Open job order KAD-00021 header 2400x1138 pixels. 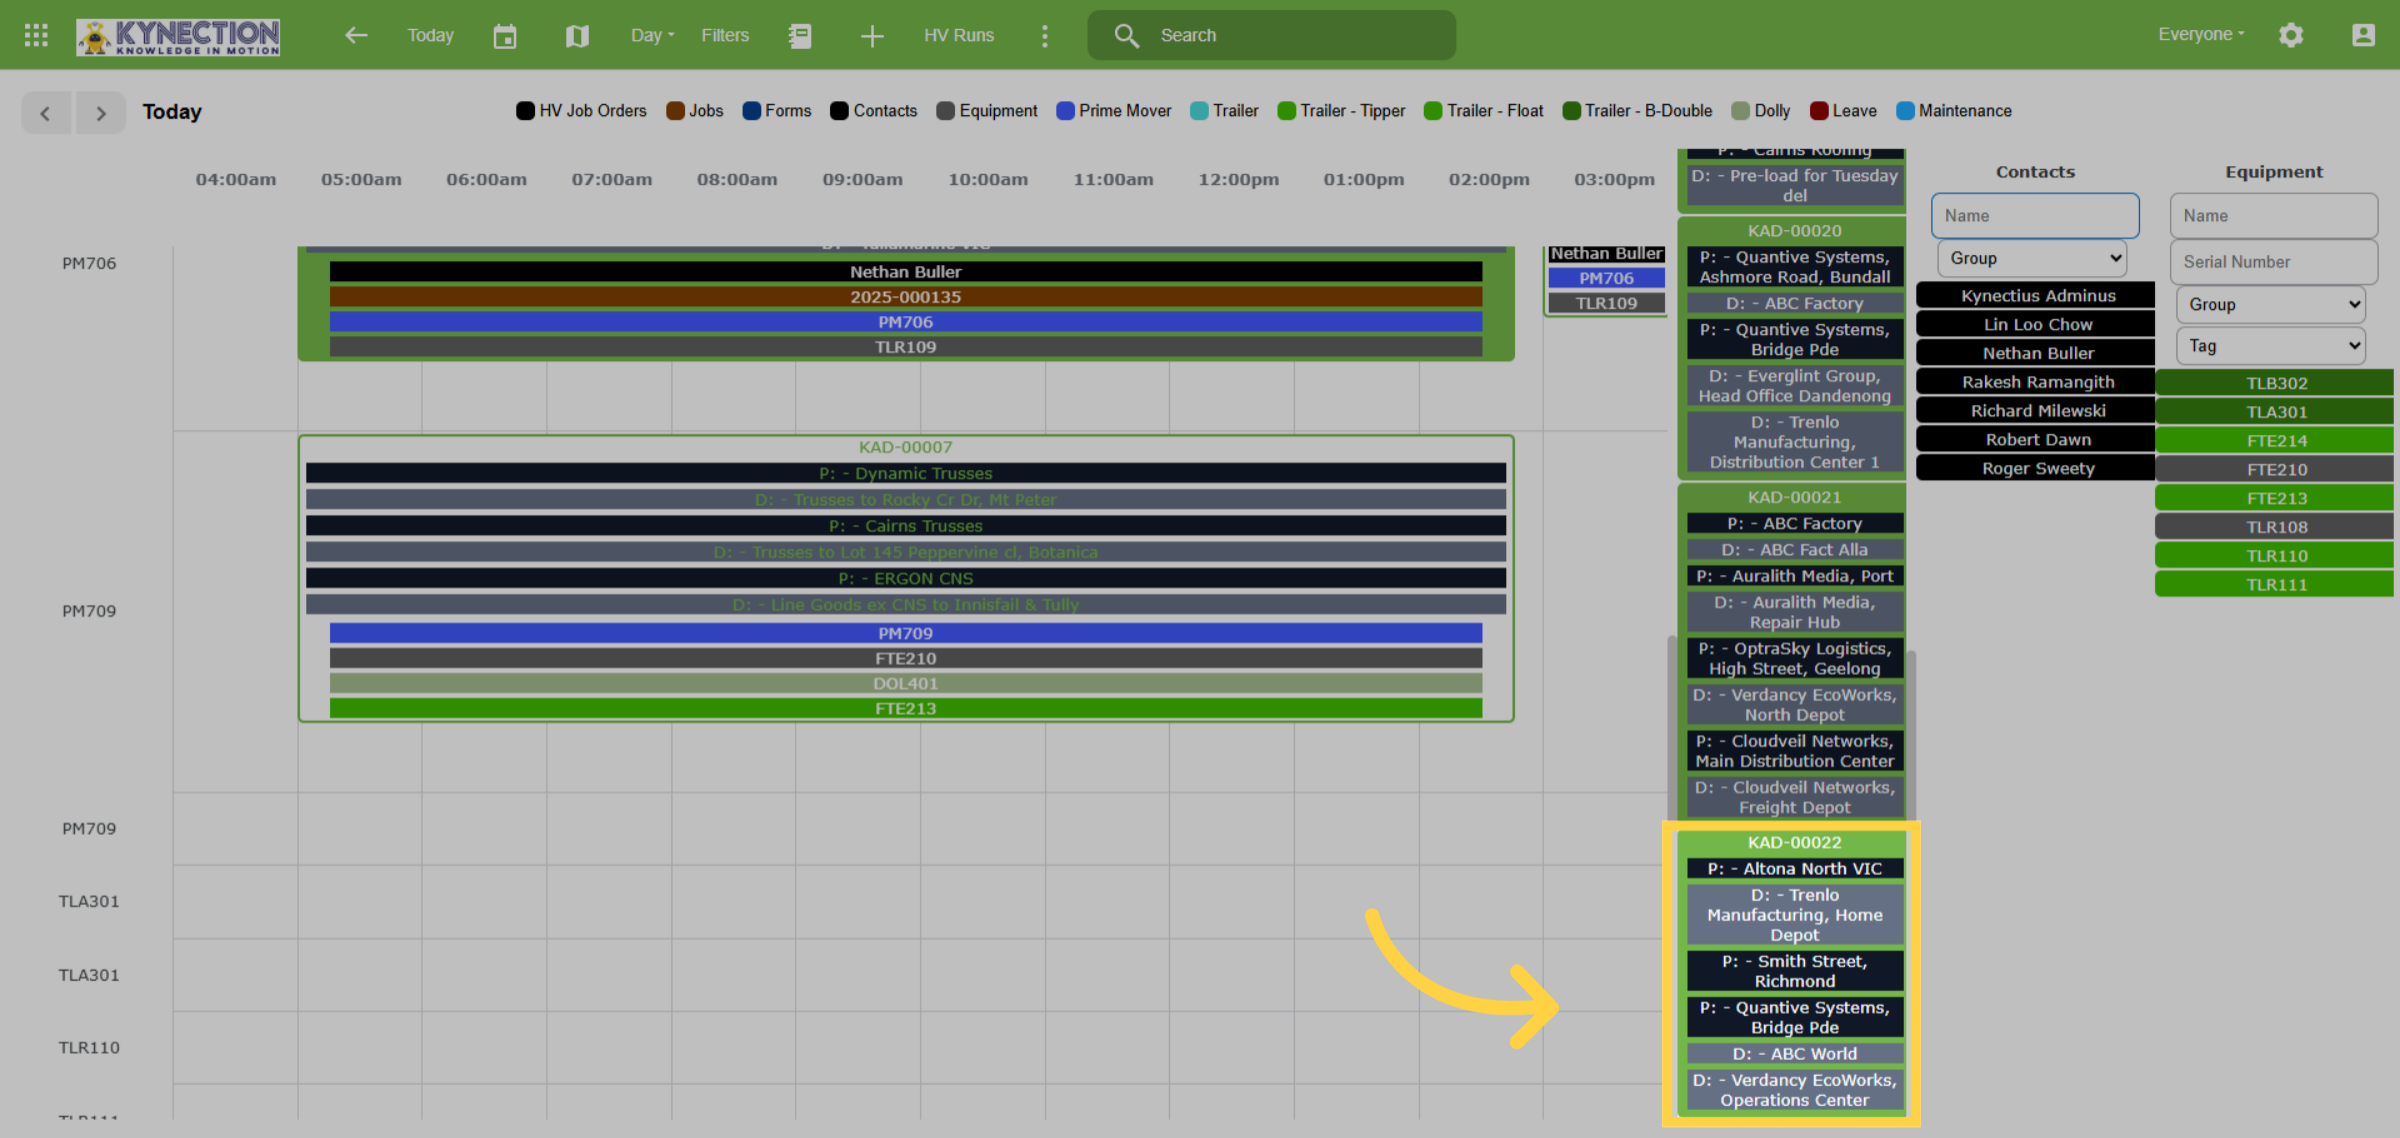1794,498
